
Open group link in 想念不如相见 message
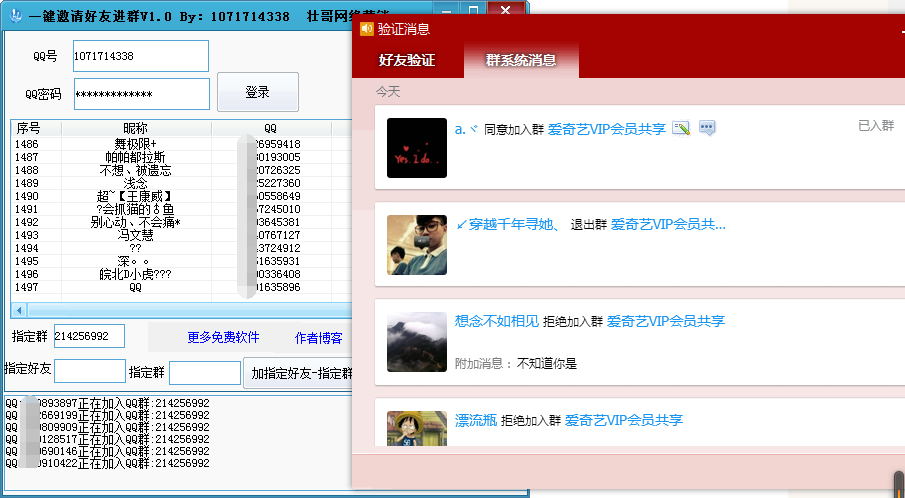(x=665, y=321)
